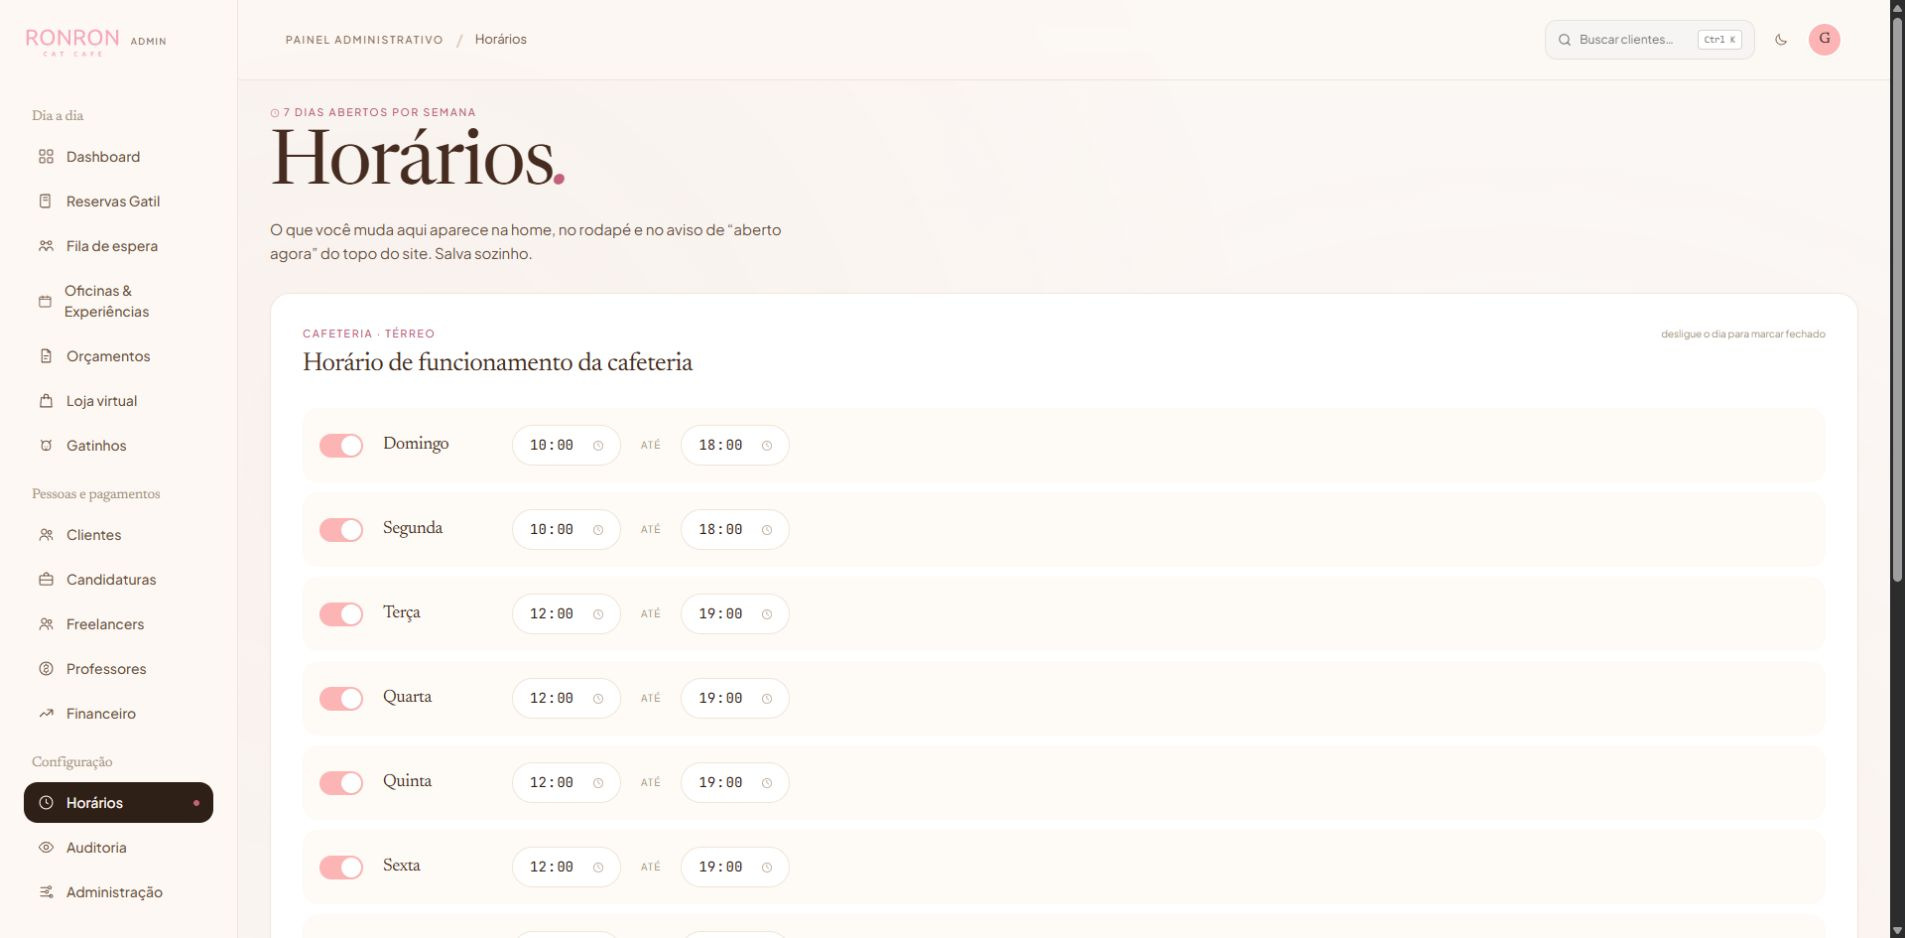Click the Horários breadcrumb text

point(500,40)
